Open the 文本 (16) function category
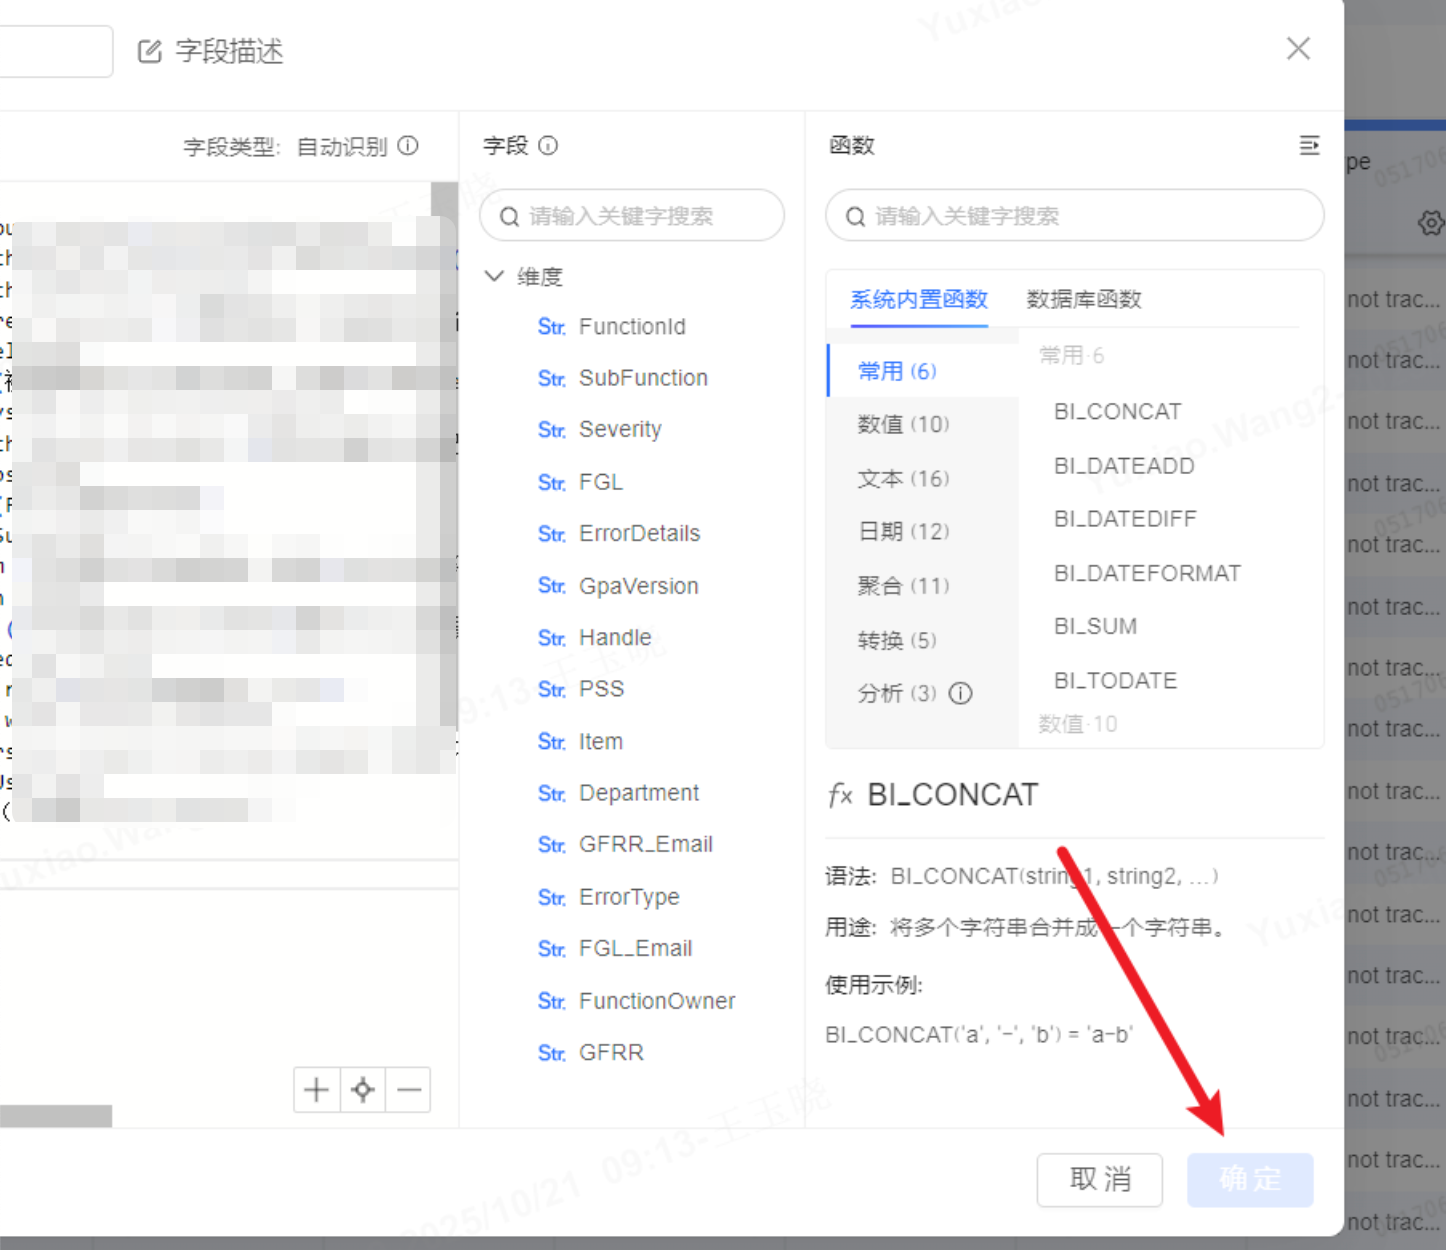The width and height of the screenshot is (1446, 1250). pos(903,478)
